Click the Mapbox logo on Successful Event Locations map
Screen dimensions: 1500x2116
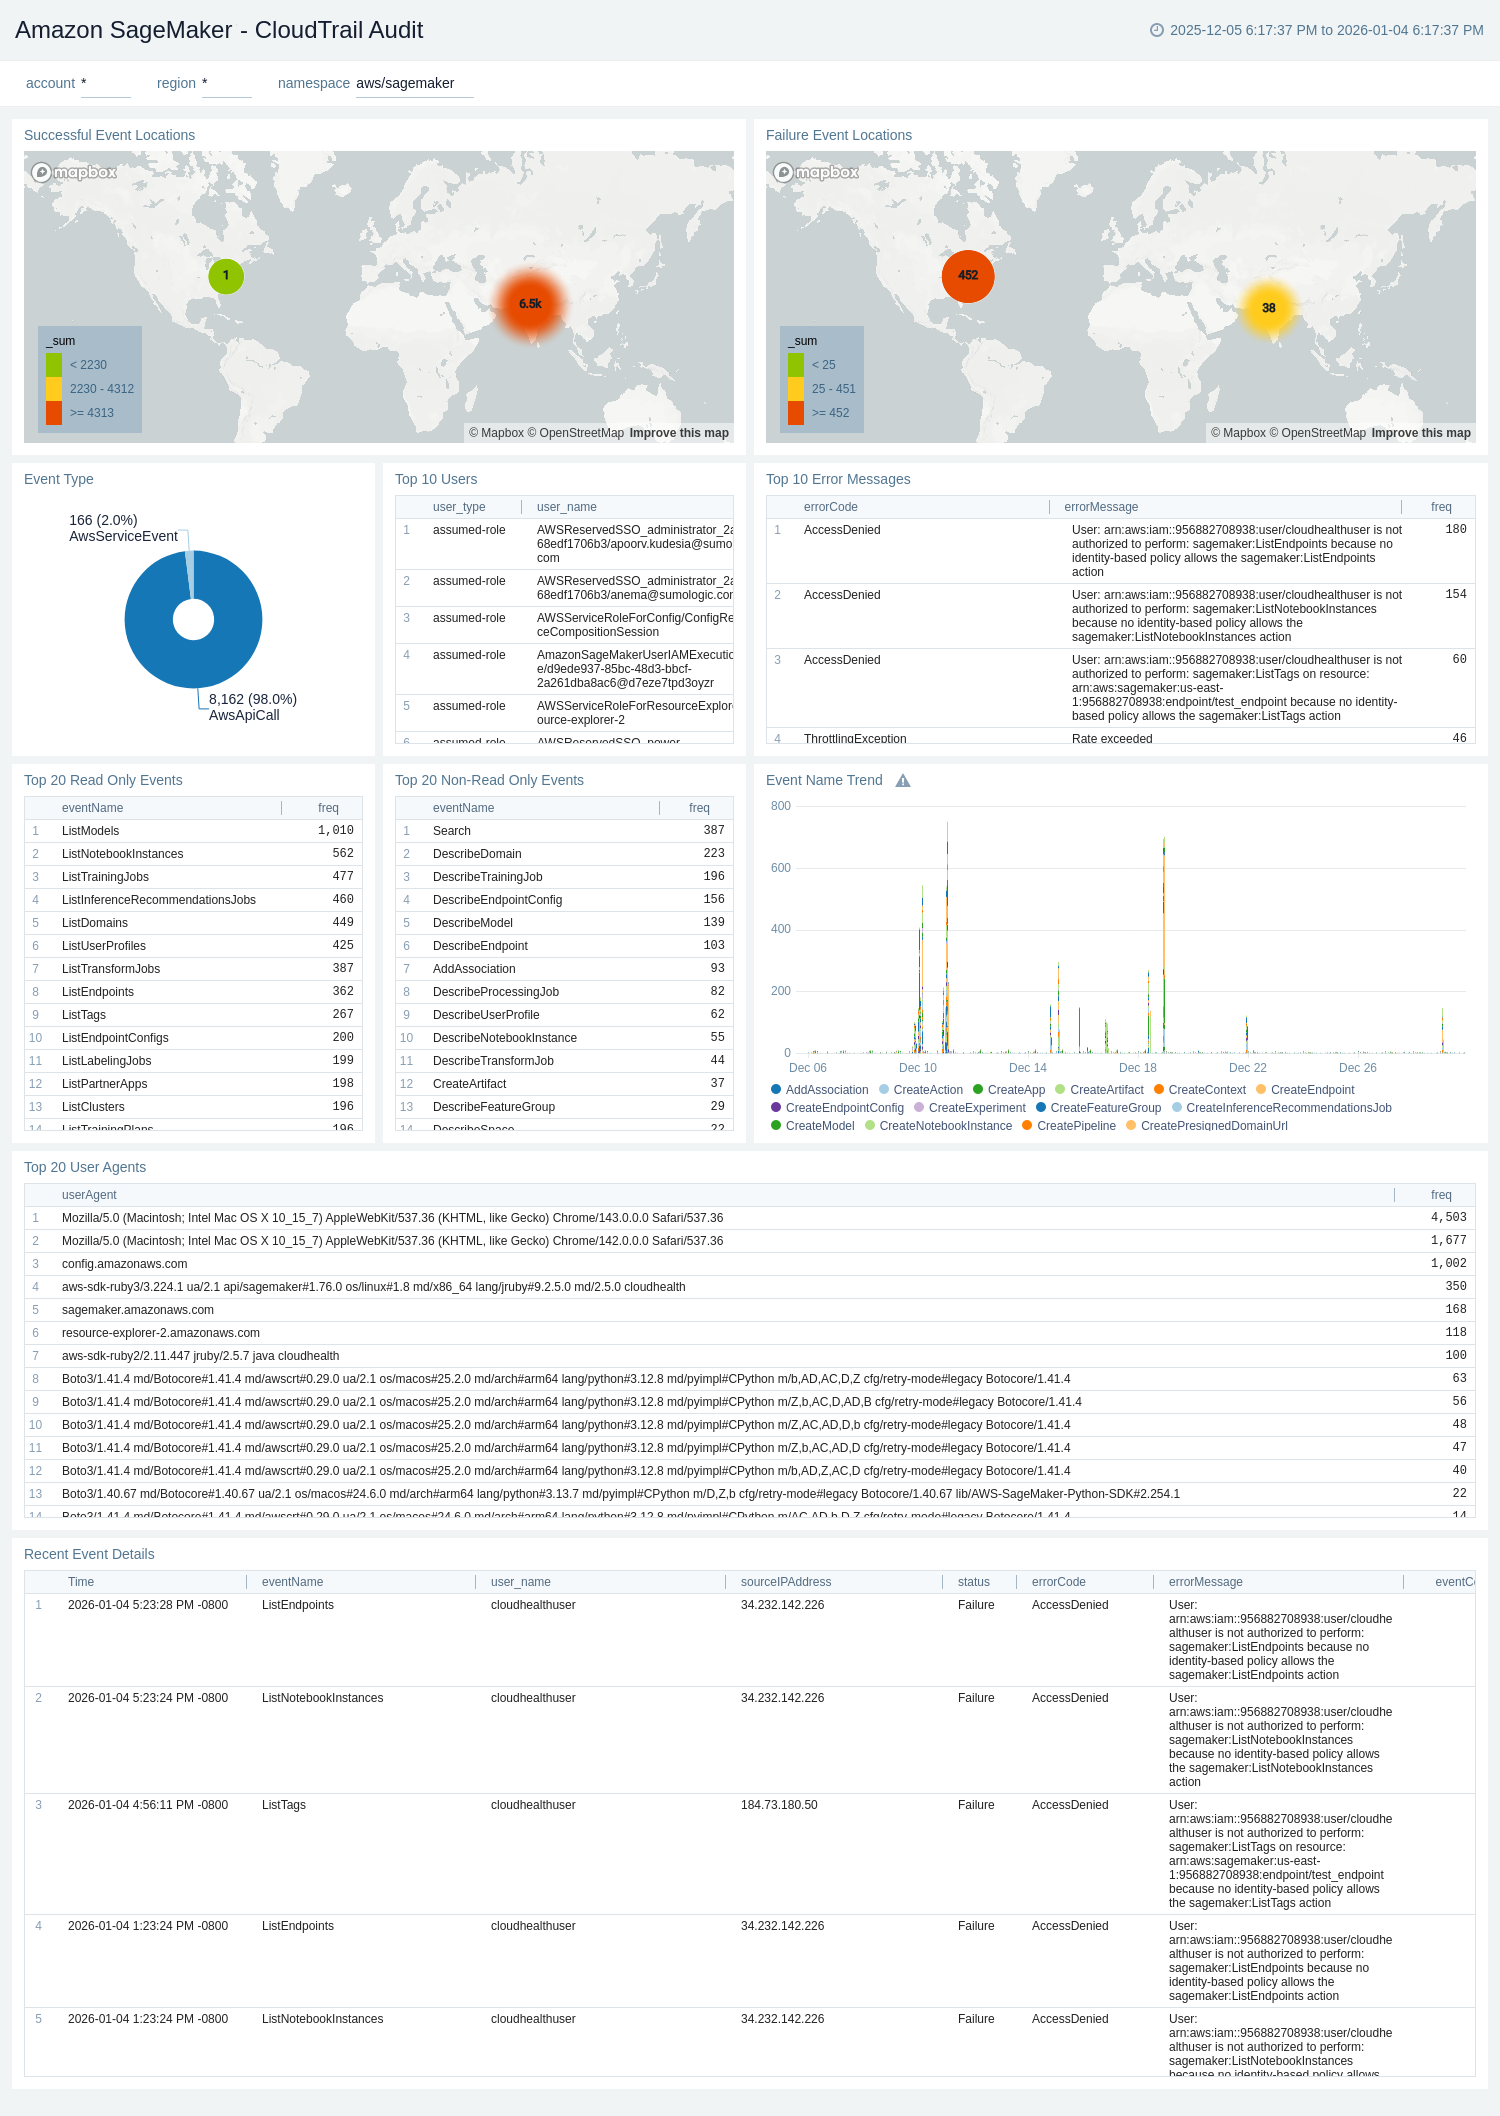click(x=74, y=172)
